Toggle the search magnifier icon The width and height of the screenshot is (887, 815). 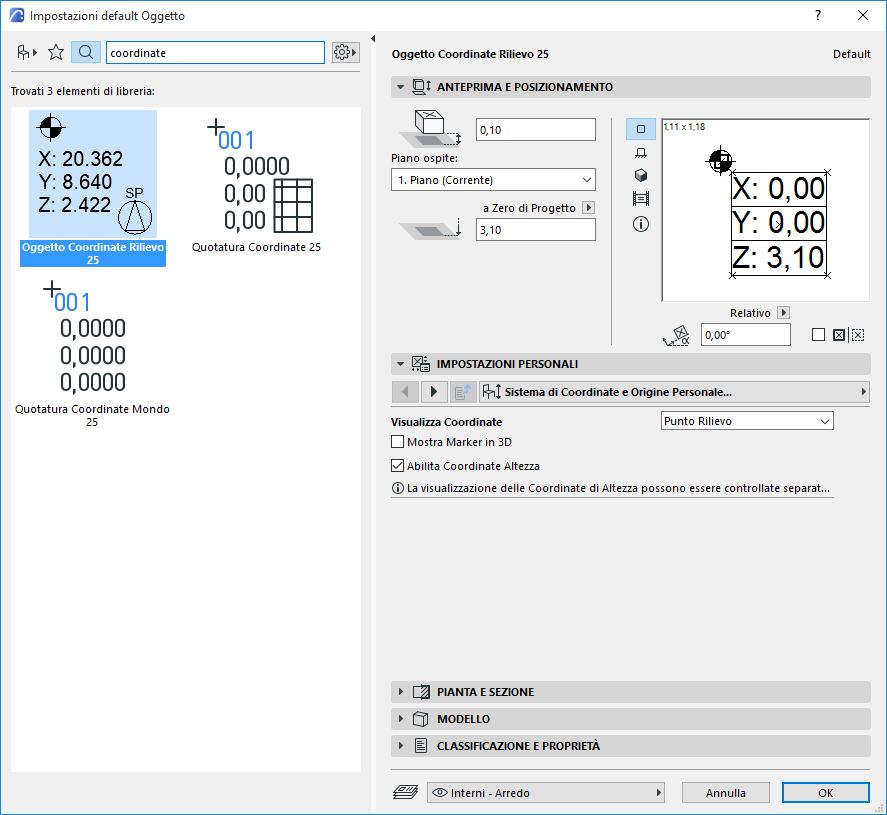[86, 53]
